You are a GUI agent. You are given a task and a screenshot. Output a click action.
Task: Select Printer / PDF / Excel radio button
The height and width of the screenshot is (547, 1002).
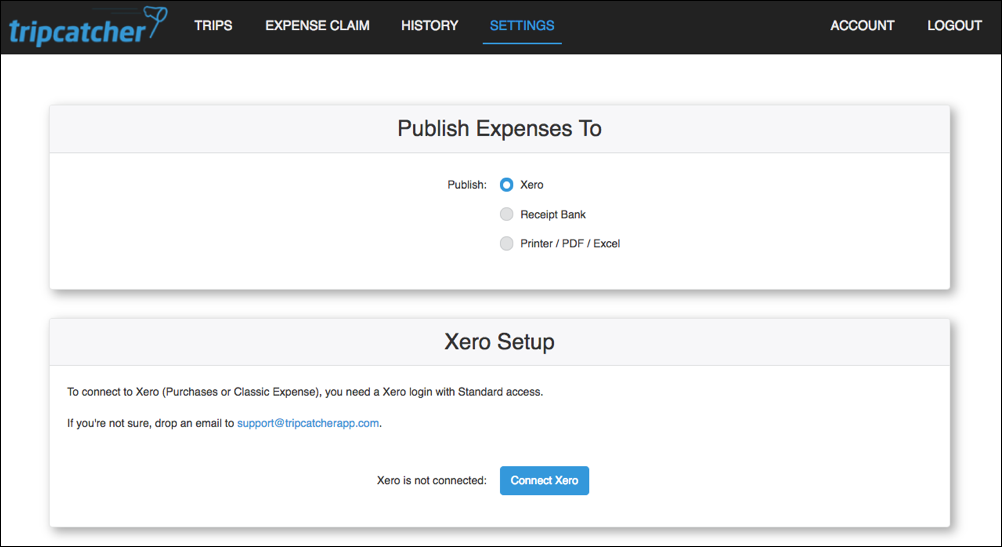tap(506, 243)
